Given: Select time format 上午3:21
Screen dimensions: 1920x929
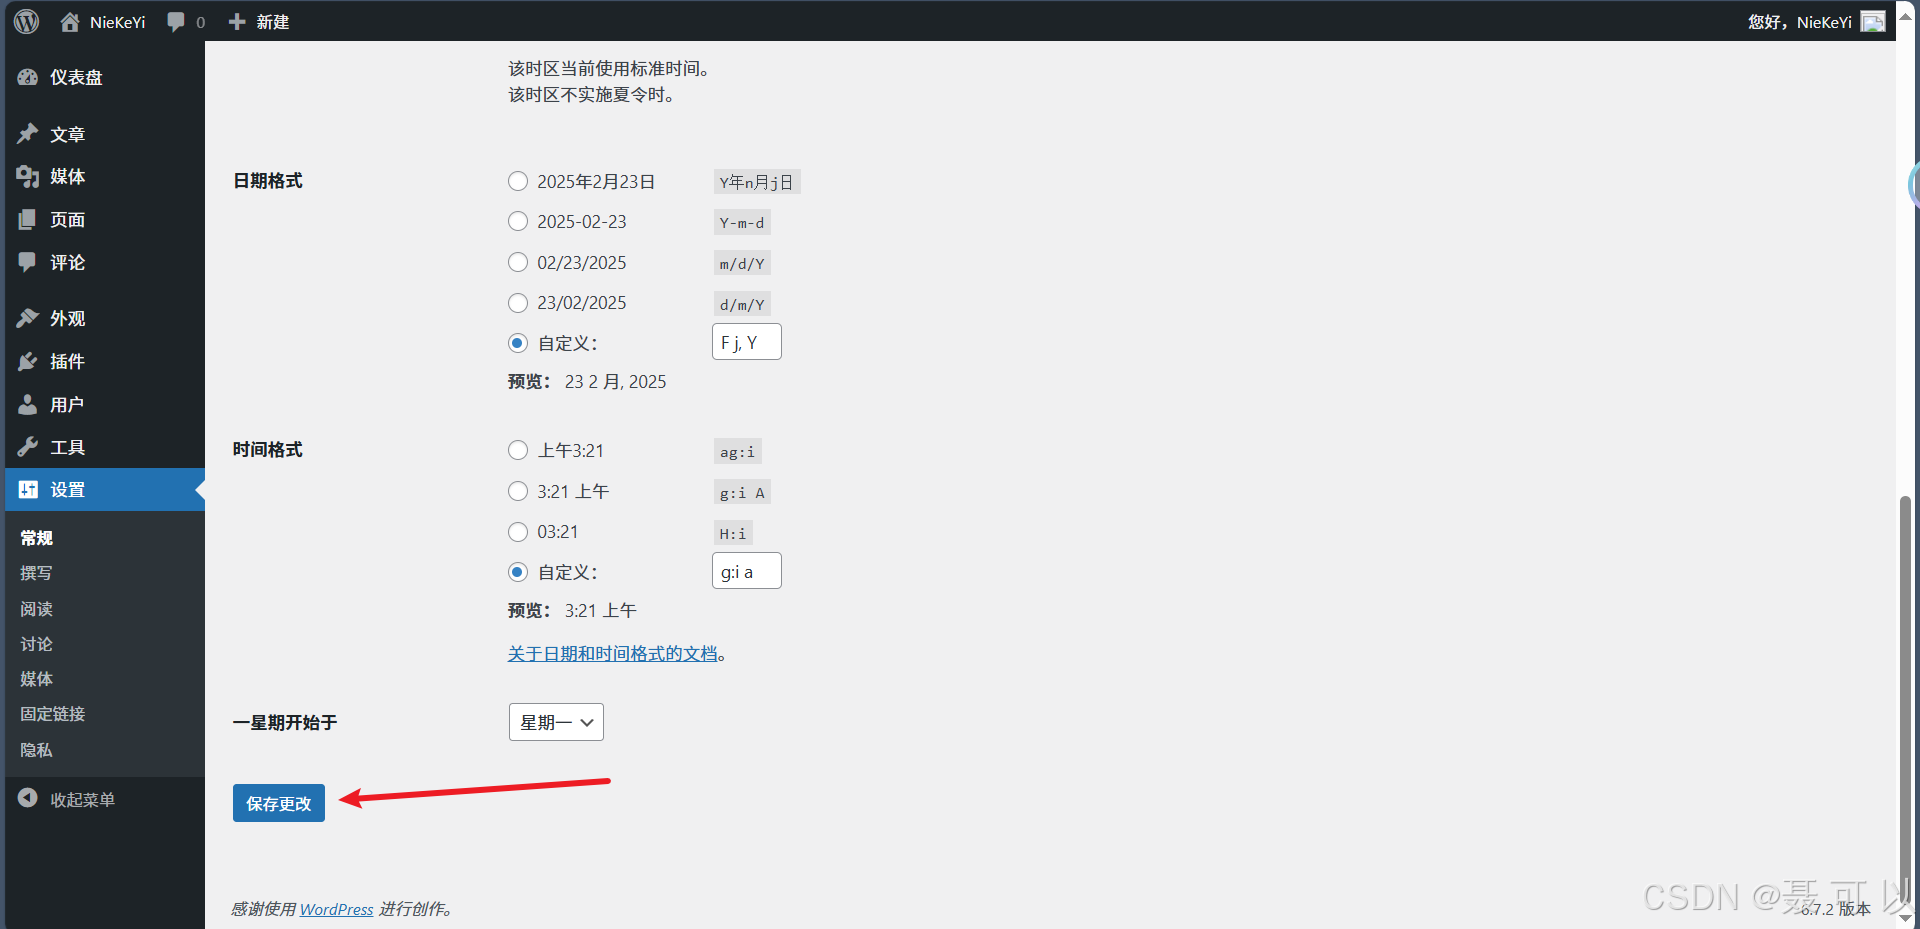Looking at the screenshot, I should coord(518,451).
